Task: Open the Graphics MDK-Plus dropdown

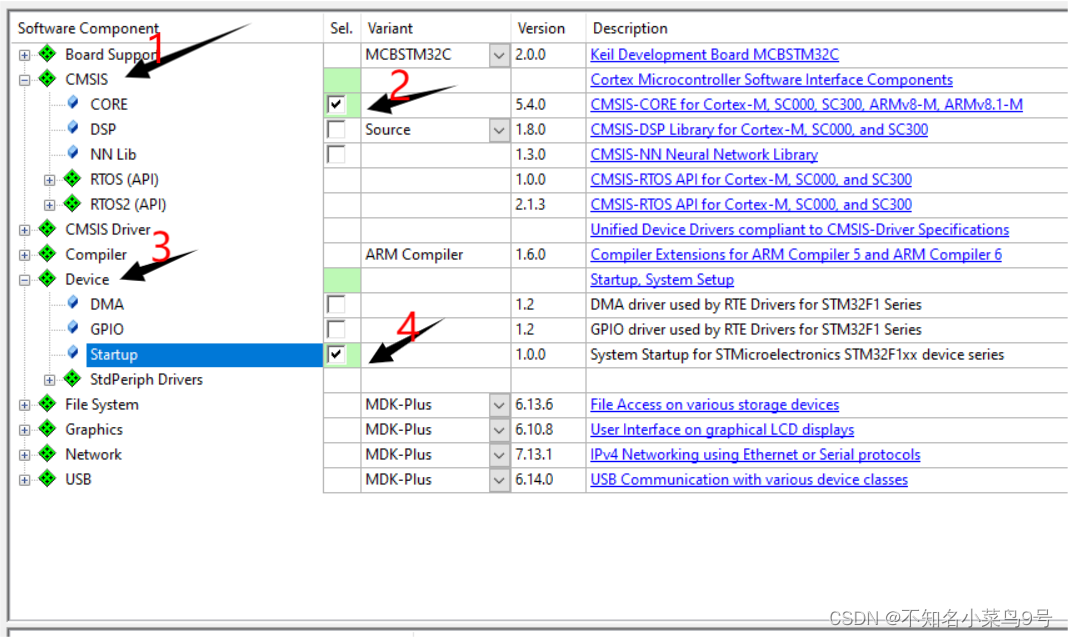Action: (x=499, y=431)
